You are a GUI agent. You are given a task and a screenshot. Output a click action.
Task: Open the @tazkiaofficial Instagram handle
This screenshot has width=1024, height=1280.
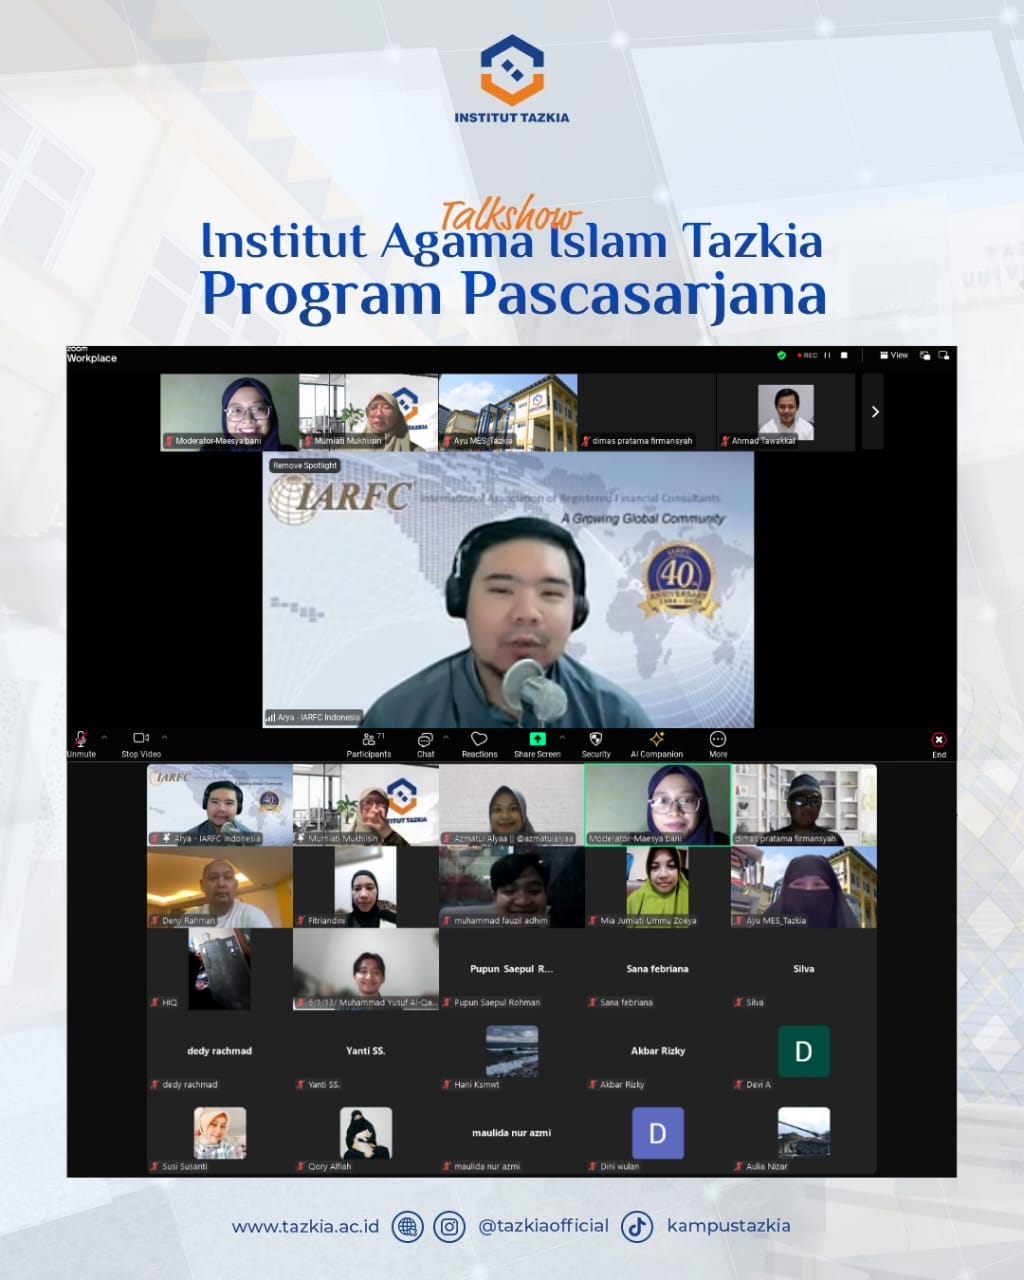544,1226
